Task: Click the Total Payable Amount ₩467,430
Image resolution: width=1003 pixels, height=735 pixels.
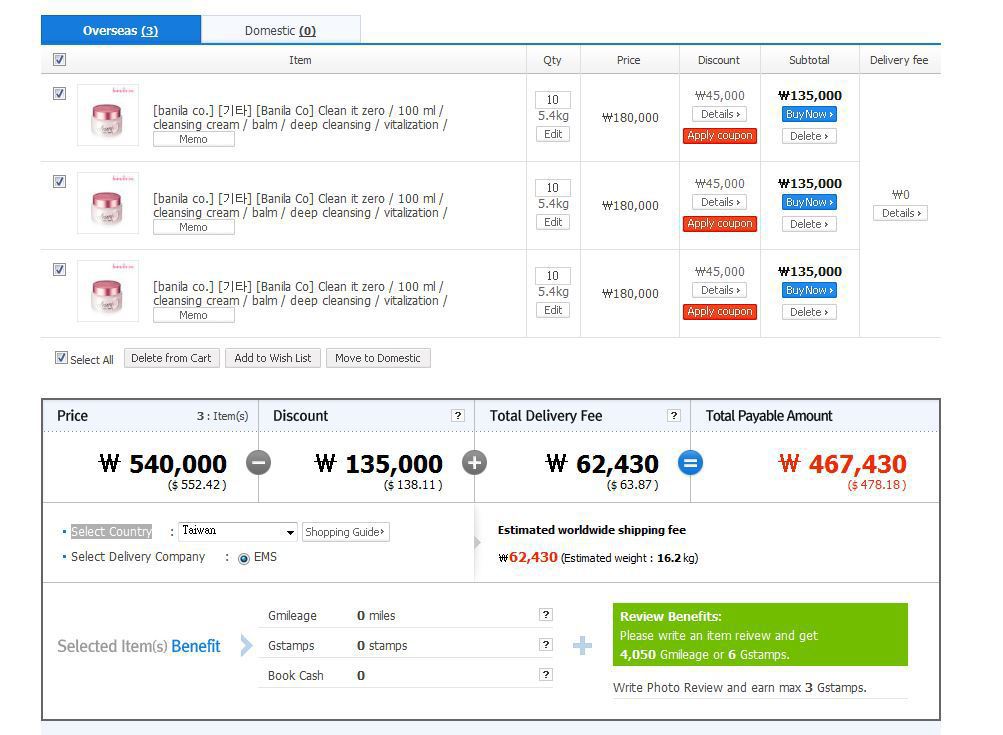Action: (x=842, y=464)
